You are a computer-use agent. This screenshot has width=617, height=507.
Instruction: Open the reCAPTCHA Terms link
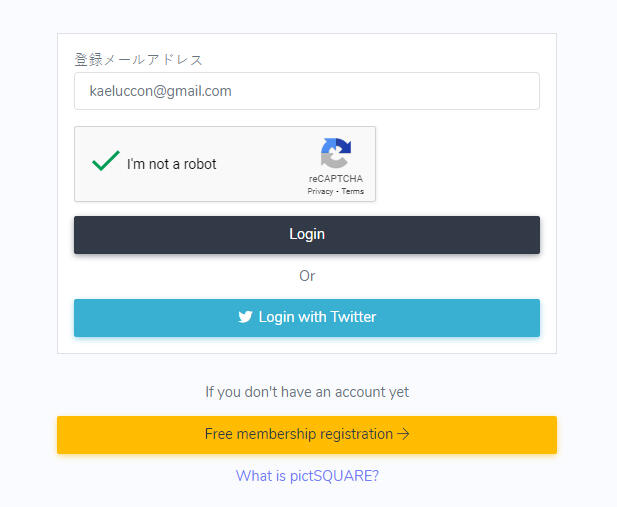(353, 191)
